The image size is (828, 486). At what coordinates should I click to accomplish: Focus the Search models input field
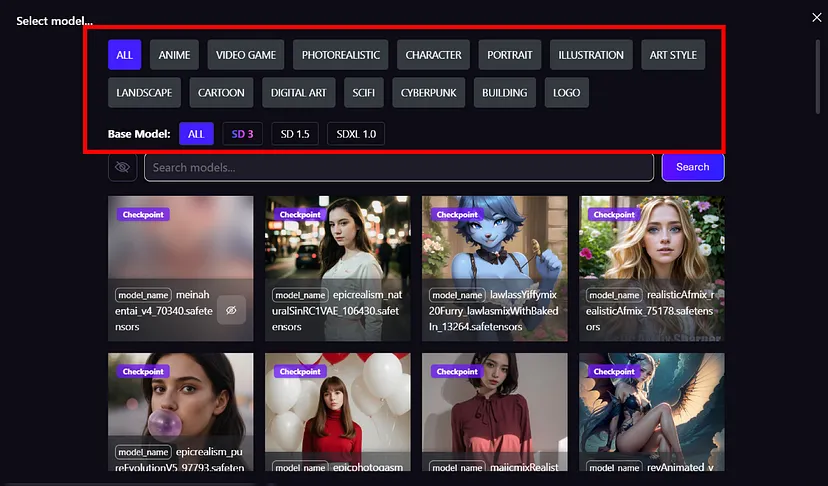399,167
